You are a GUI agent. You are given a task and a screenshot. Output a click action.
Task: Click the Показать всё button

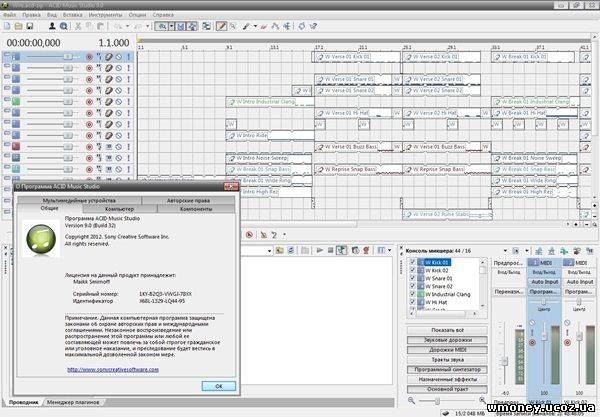[x=447, y=330]
